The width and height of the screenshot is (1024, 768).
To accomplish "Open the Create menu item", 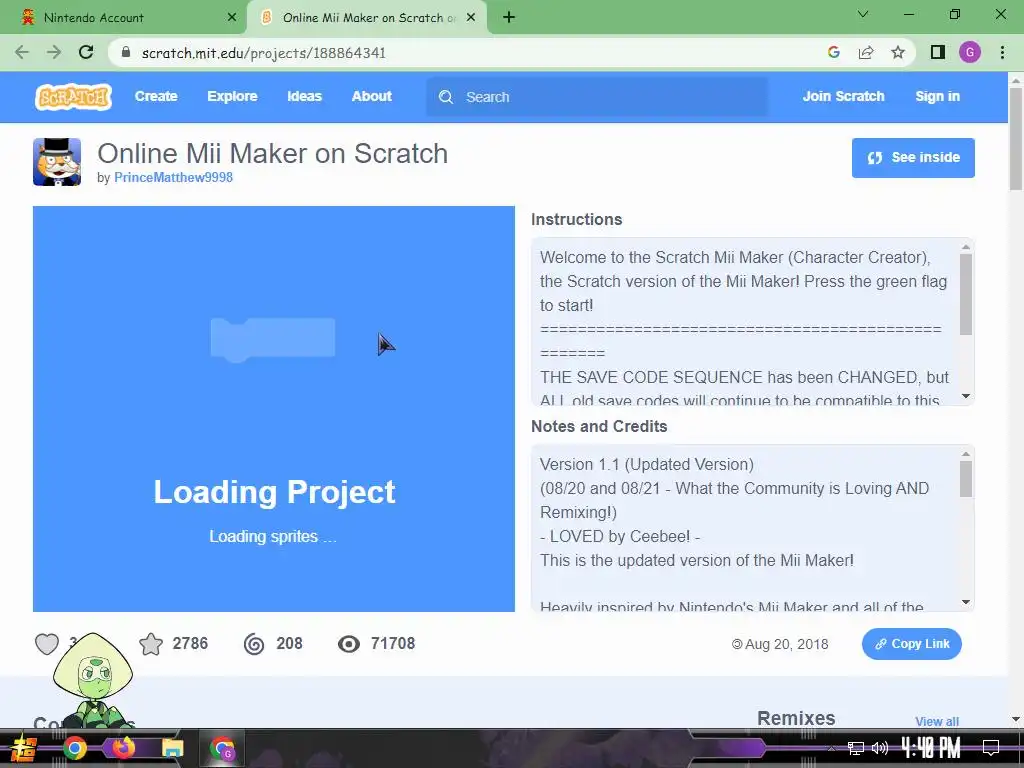I will point(156,96).
